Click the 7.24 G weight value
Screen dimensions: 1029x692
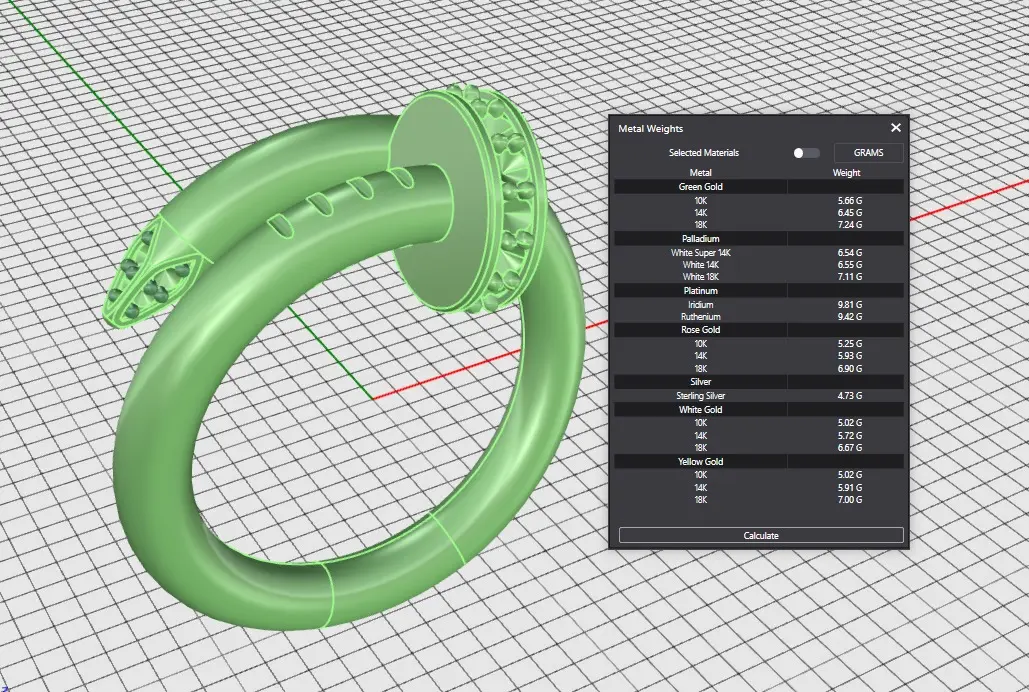tap(850, 225)
